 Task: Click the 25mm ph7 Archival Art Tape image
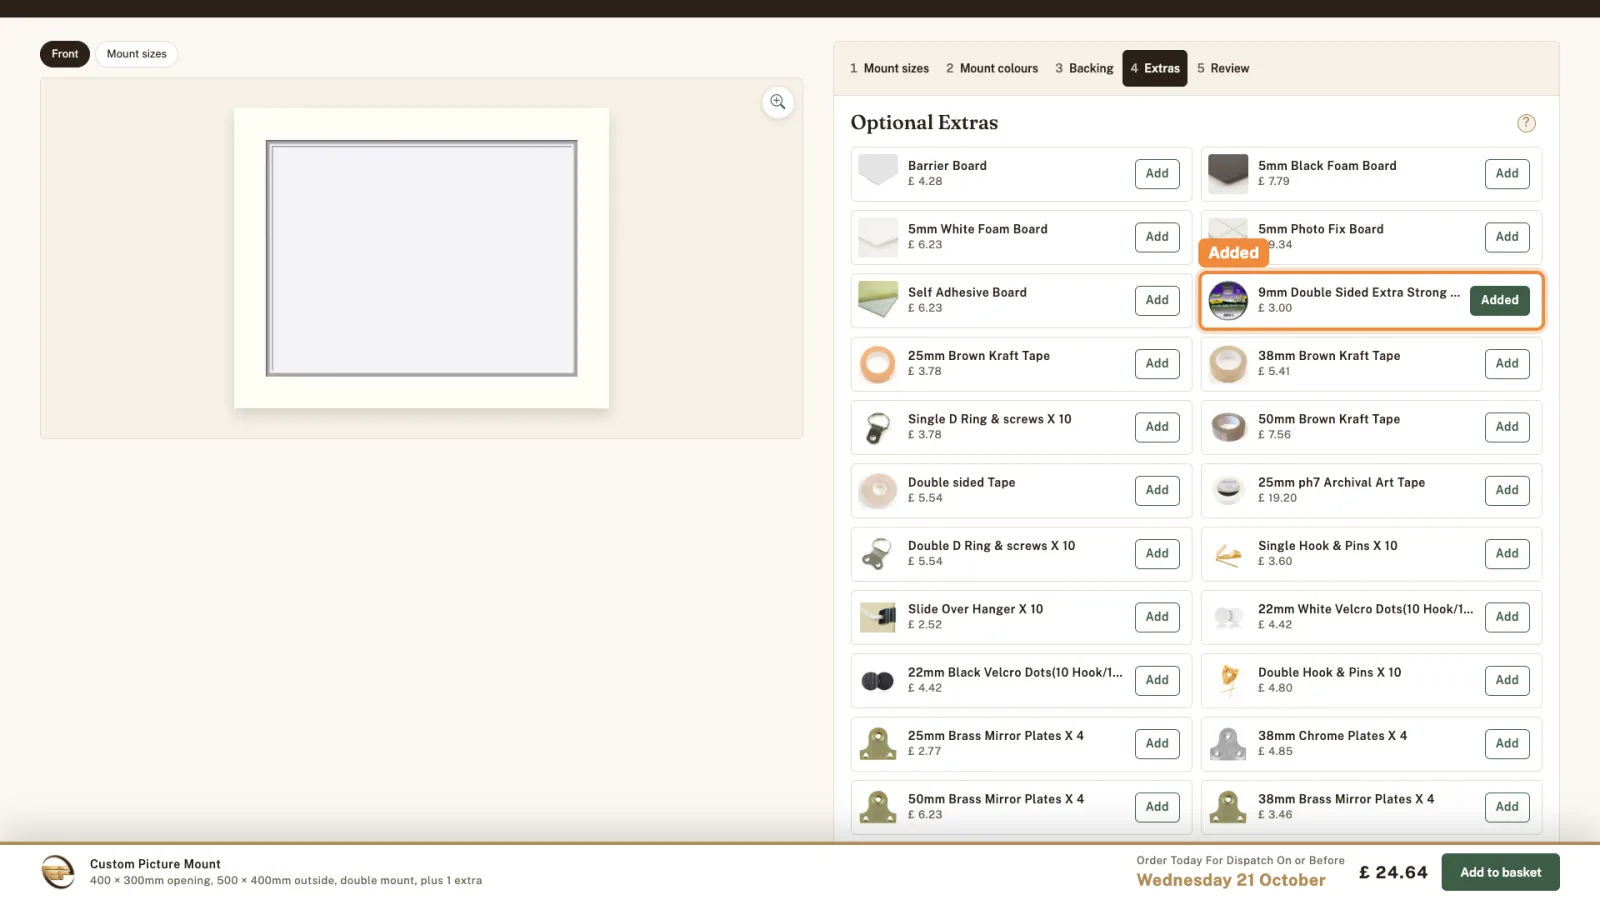tap(1228, 490)
